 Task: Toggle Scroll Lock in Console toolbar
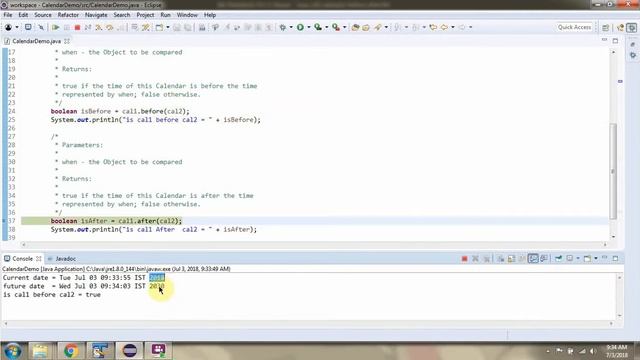click(511, 258)
